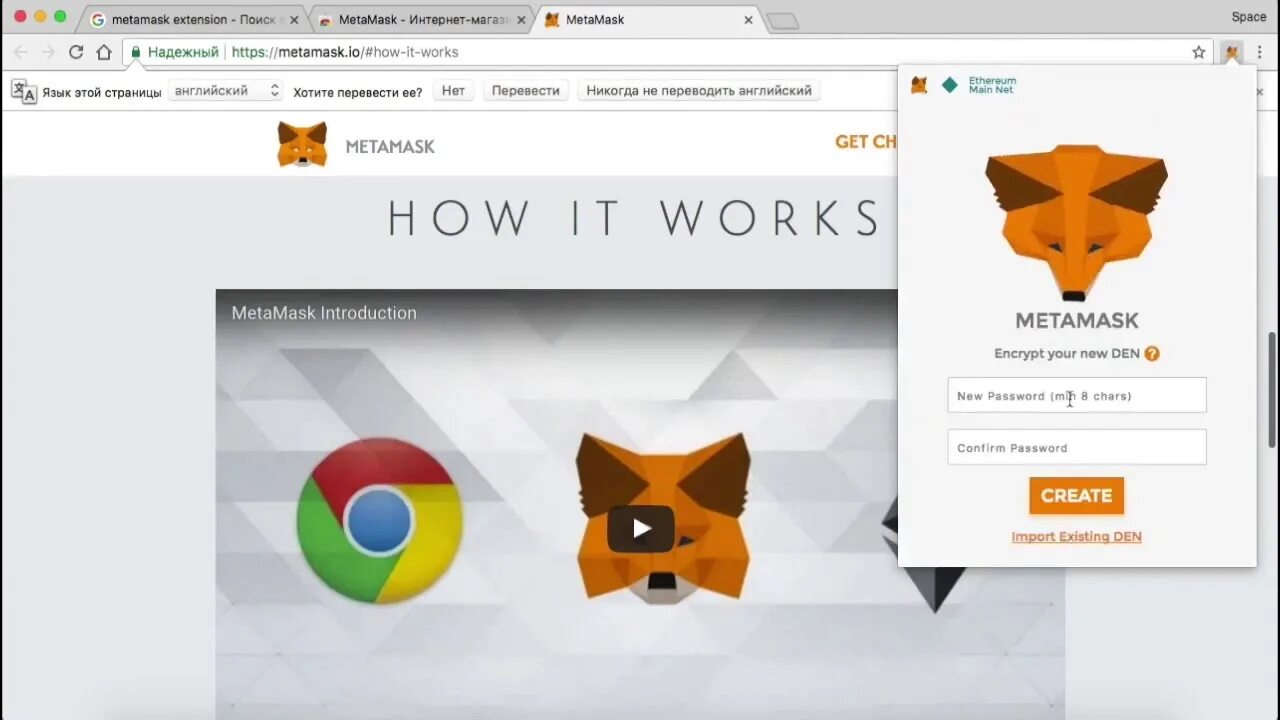Click the METAMASK wordmark in site header
Viewport: 1280px width, 720px height.
click(x=390, y=146)
